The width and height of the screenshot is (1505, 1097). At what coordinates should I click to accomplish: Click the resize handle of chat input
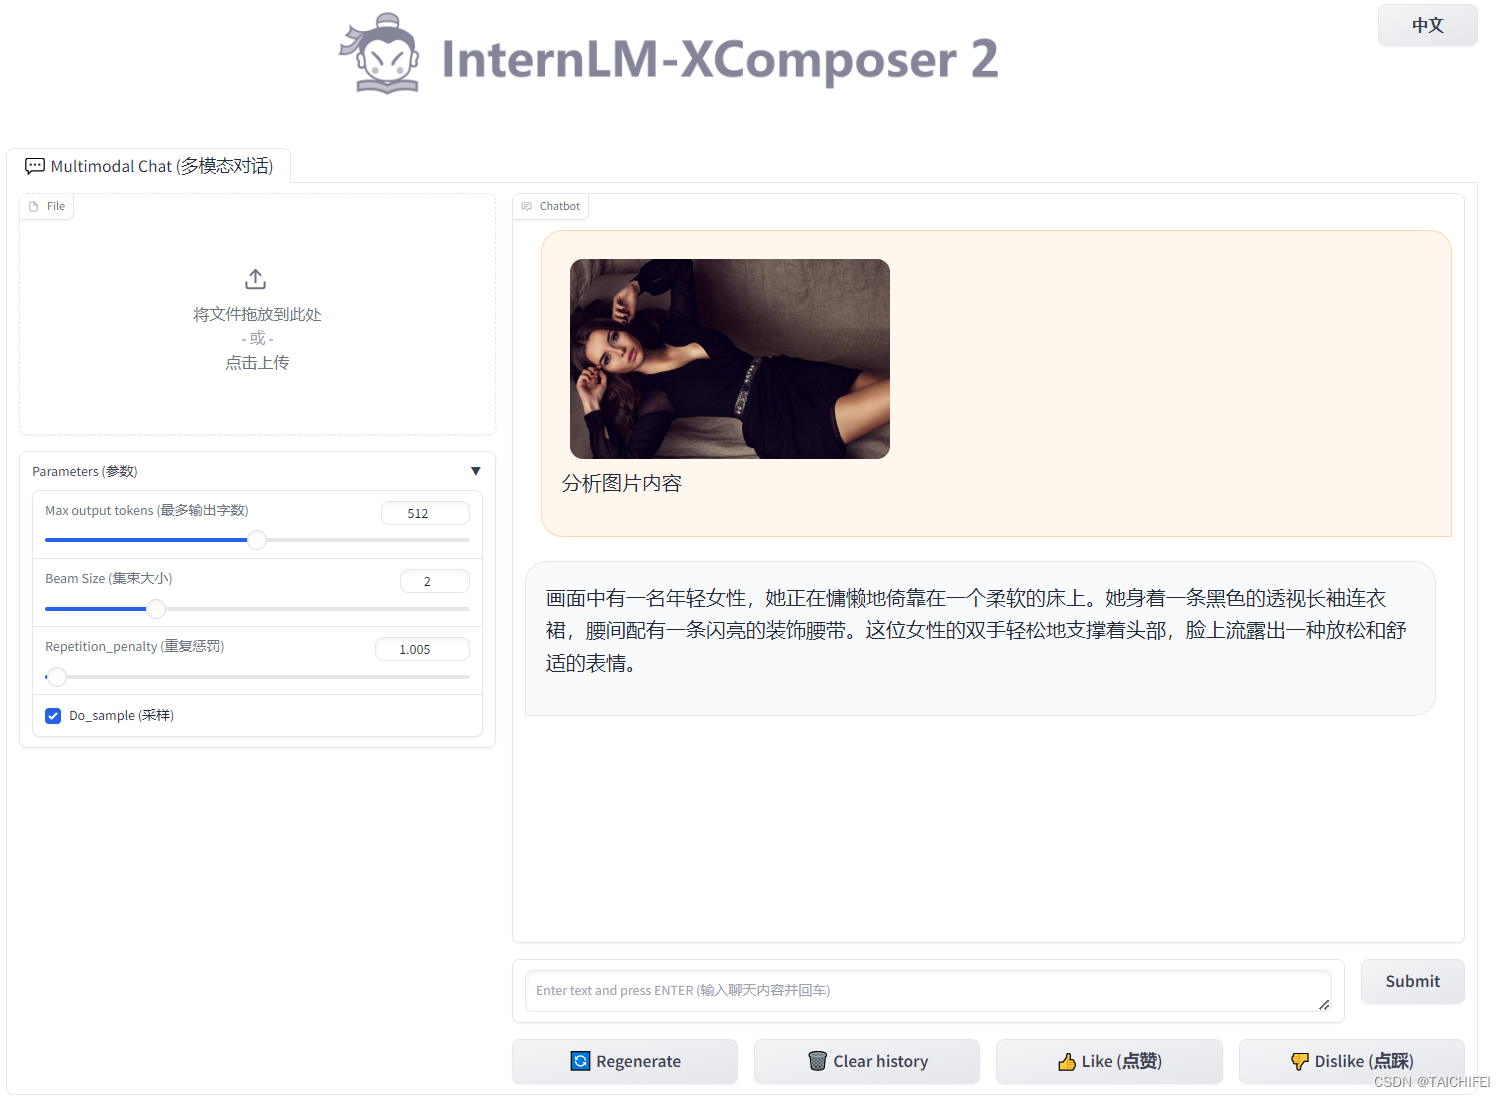click(x=1324, y=1004)
